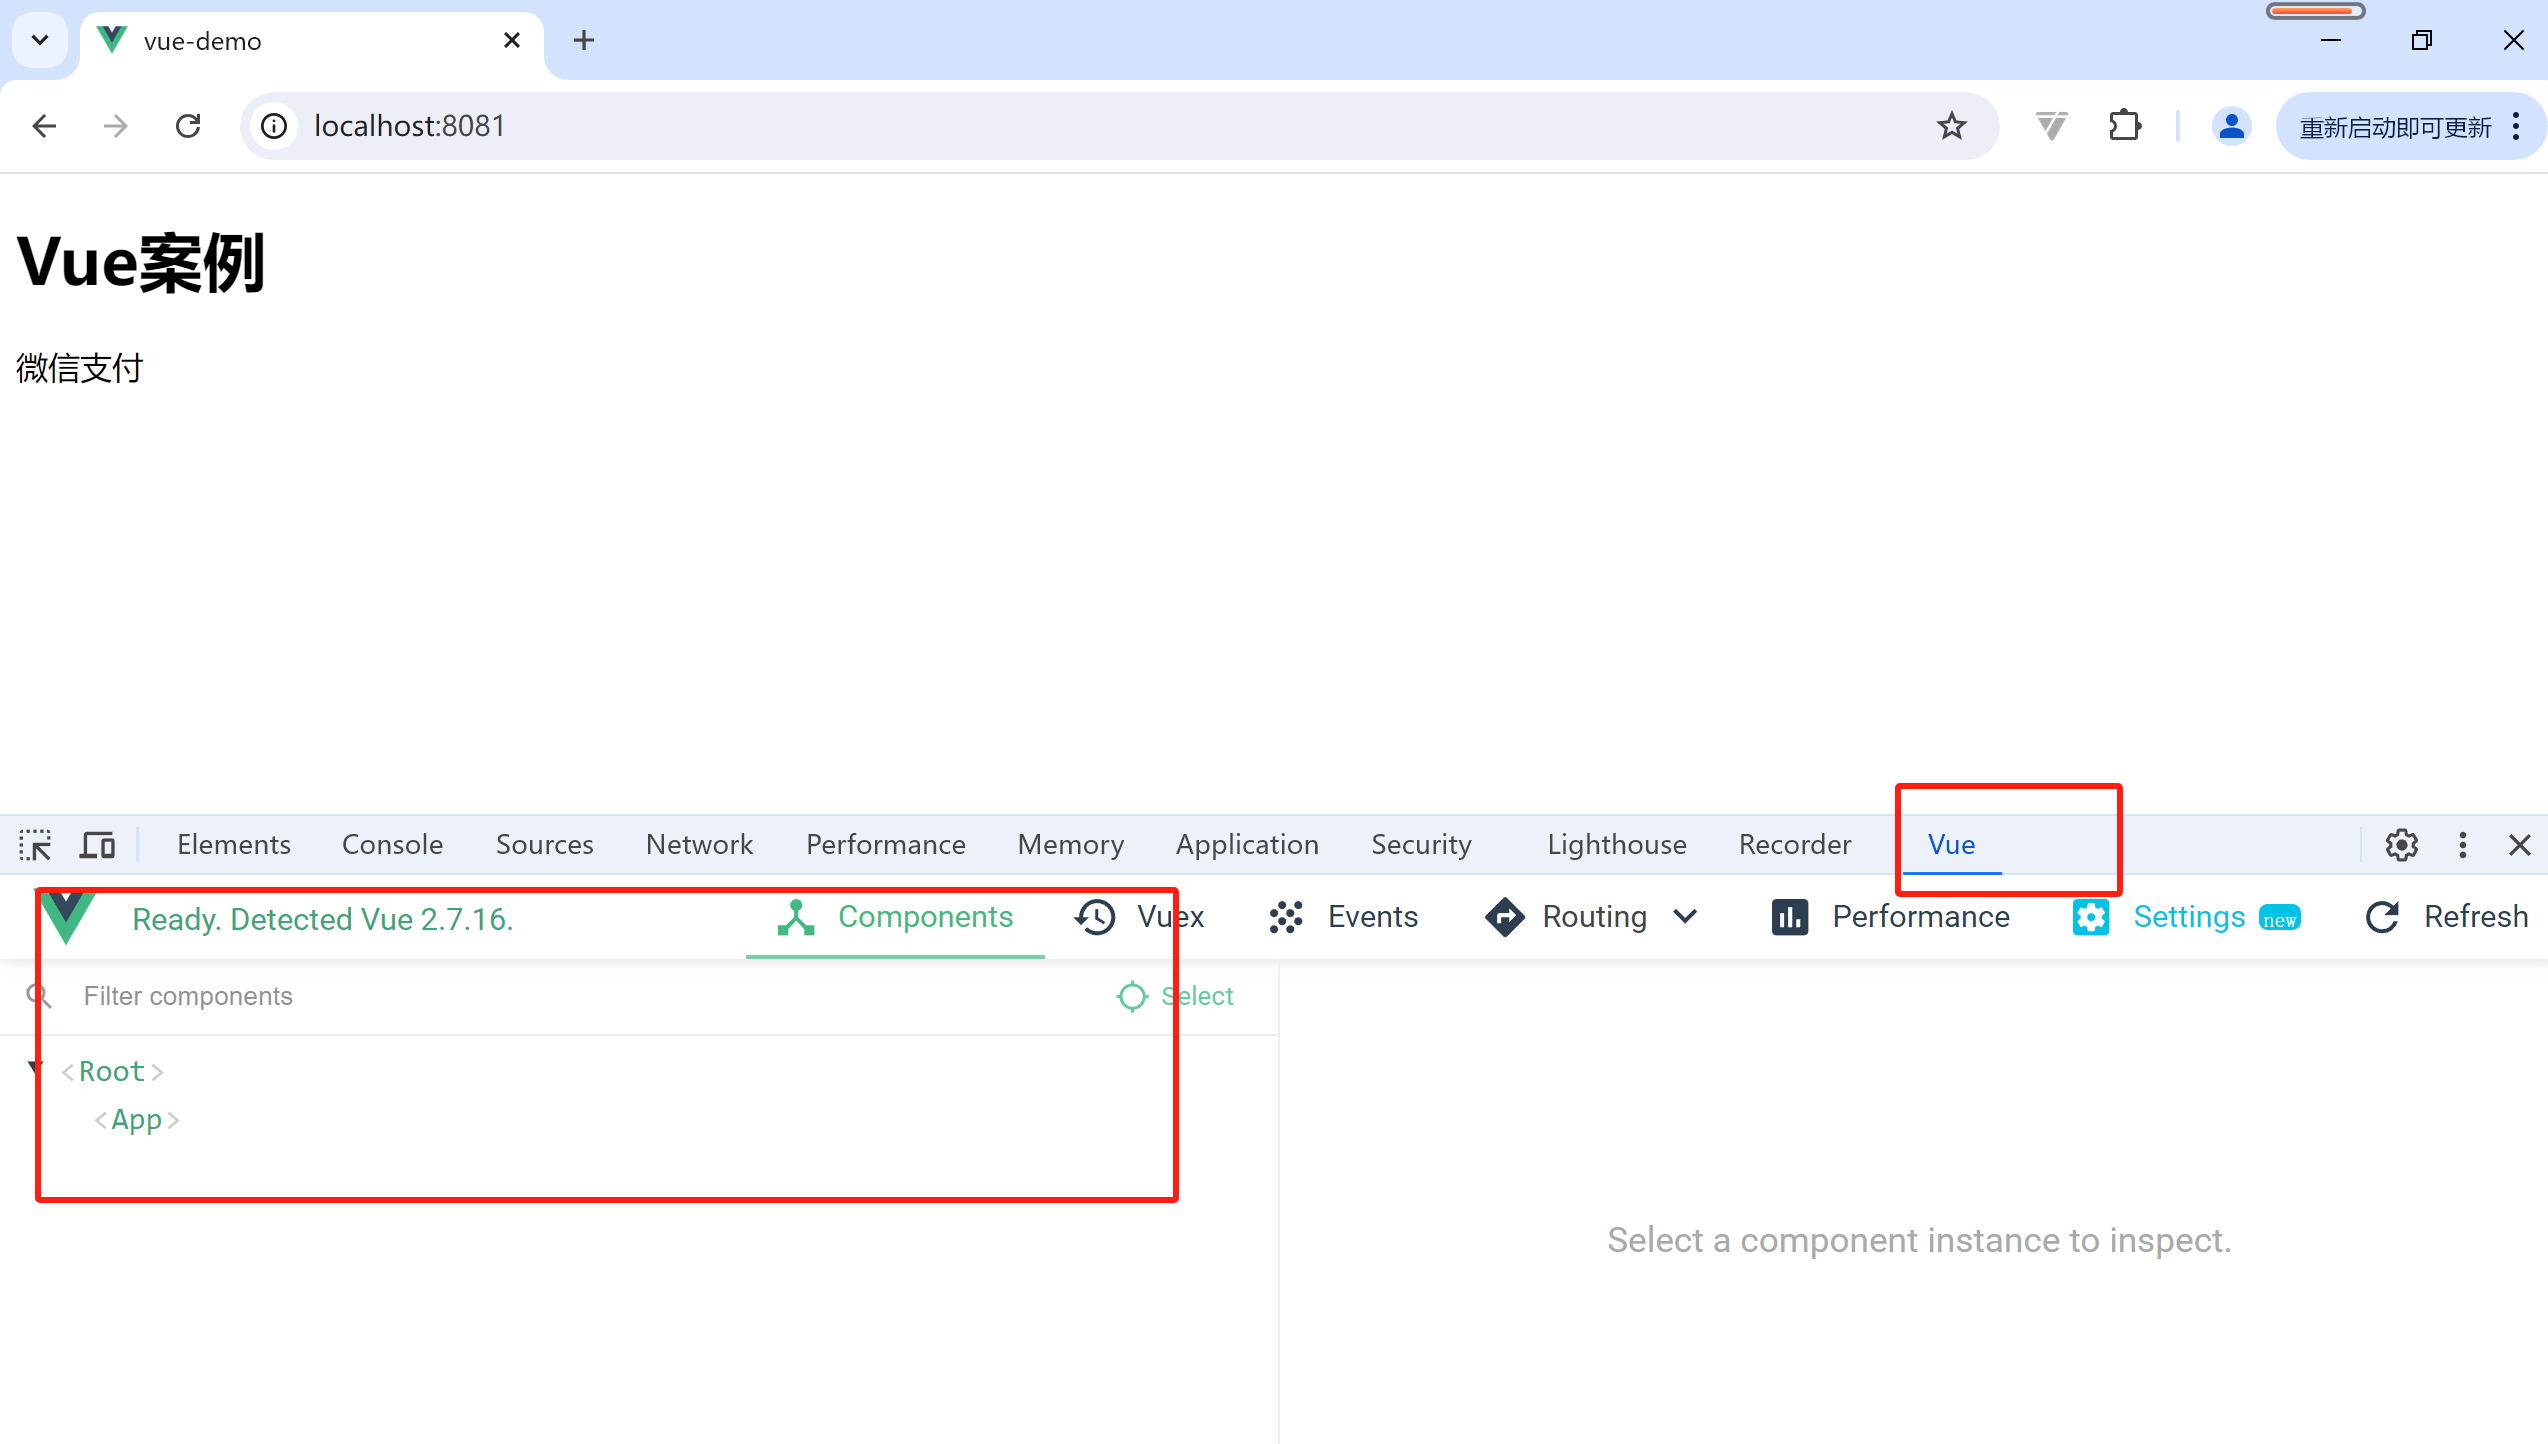Select the App component in tree
The height and width of the screenshot is (1444, 2548).
pos(136,1119)
